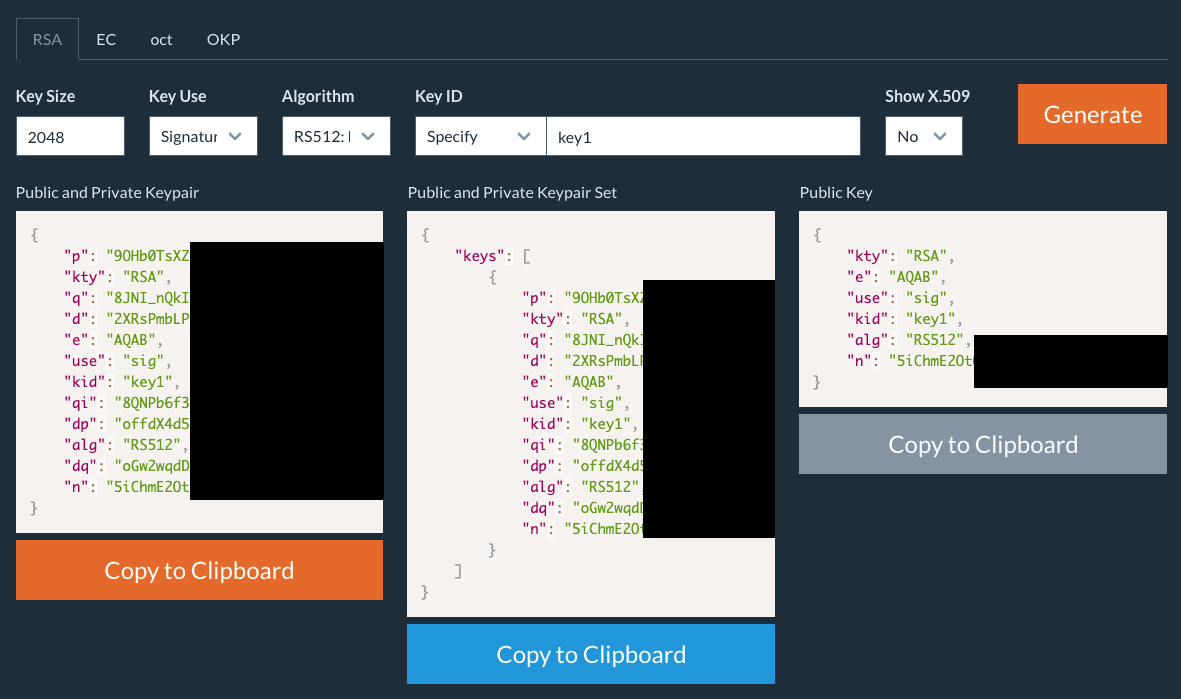Copy the Public and Private Keypair to clipboard

tap(199, 570)
